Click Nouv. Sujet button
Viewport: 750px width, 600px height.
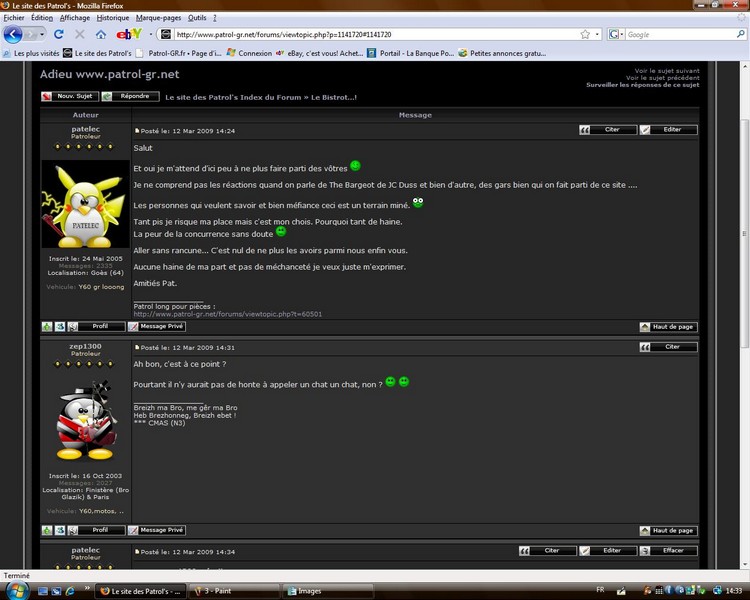70,96
